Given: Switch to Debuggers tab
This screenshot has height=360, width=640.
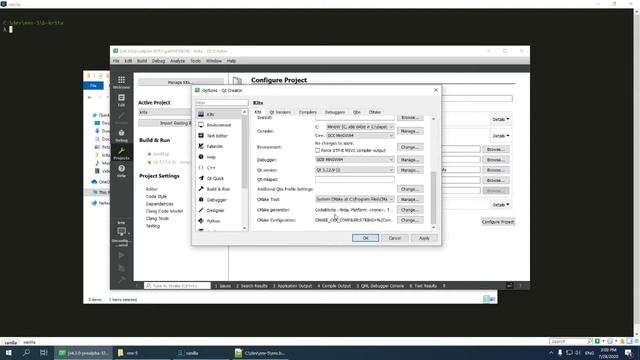Looking at the screenshot, I should pyautogui.click(x=335, y=112).
